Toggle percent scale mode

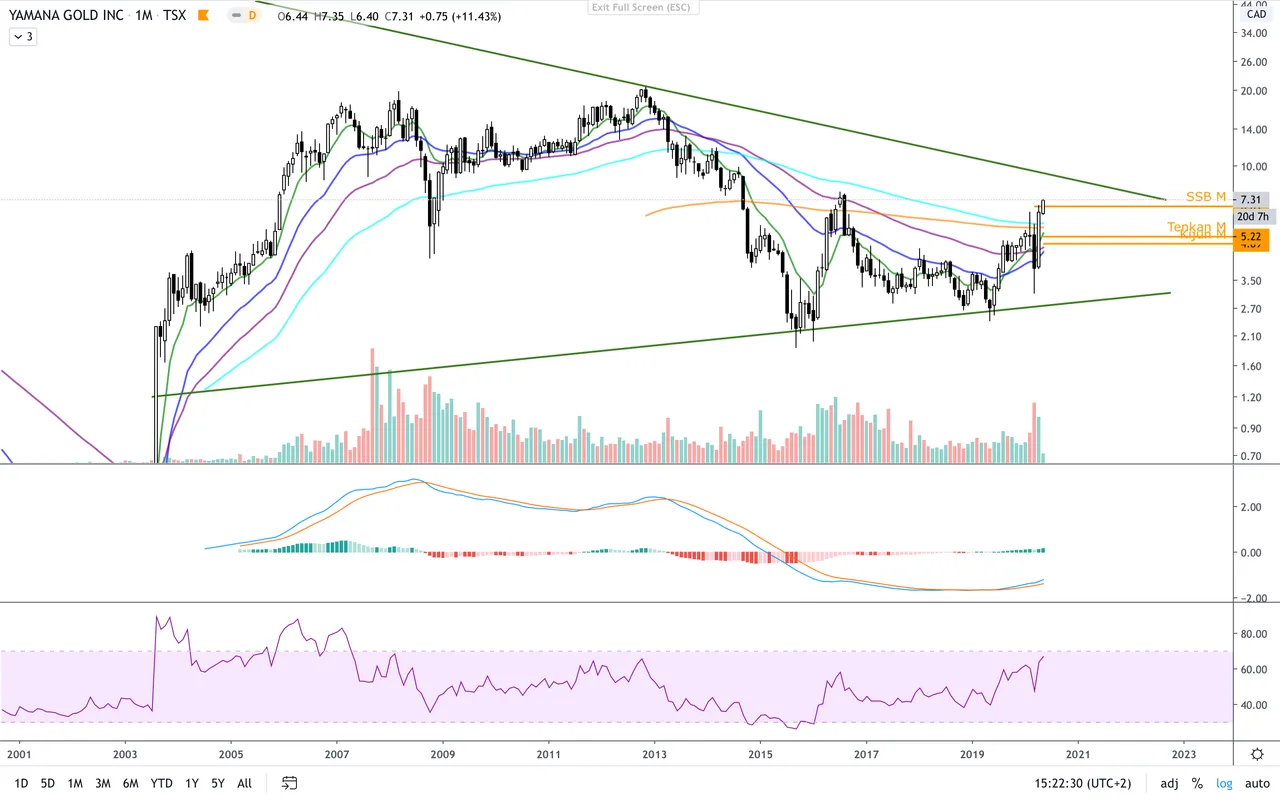(x=1196, y=783)
